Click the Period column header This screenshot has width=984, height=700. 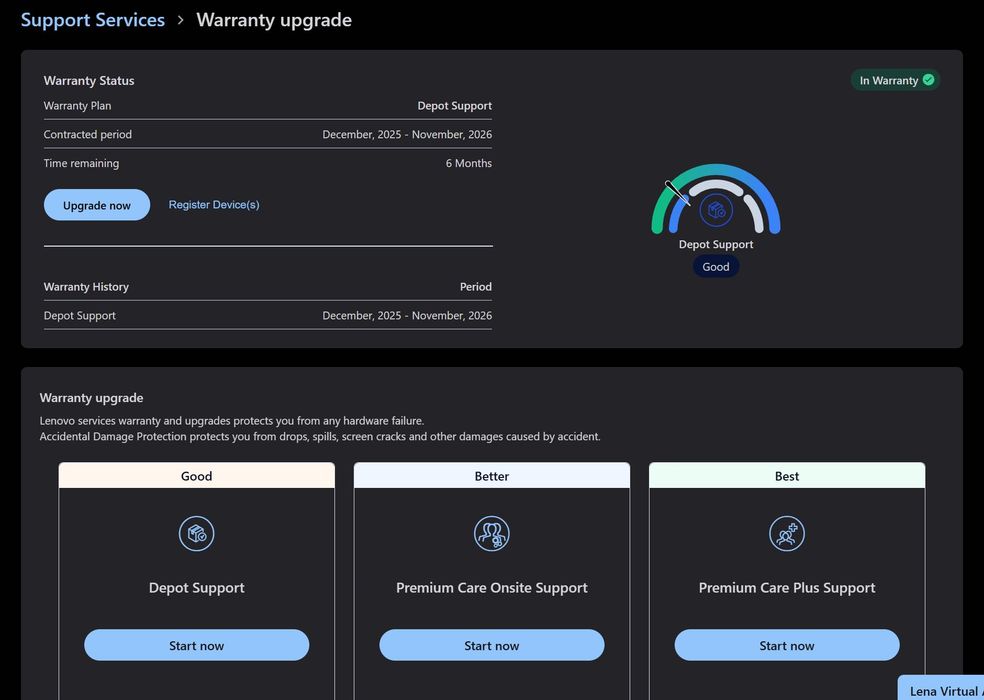(x=476, y=287)
